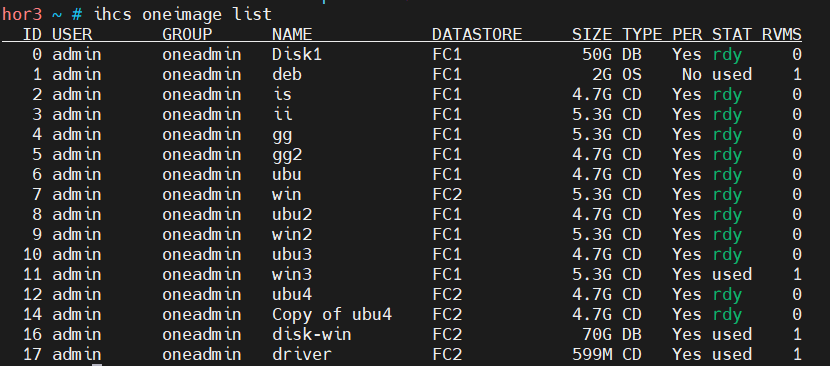Click the image name Disk1
This screenshot has height=366, width=830.
tap(297, 55)
